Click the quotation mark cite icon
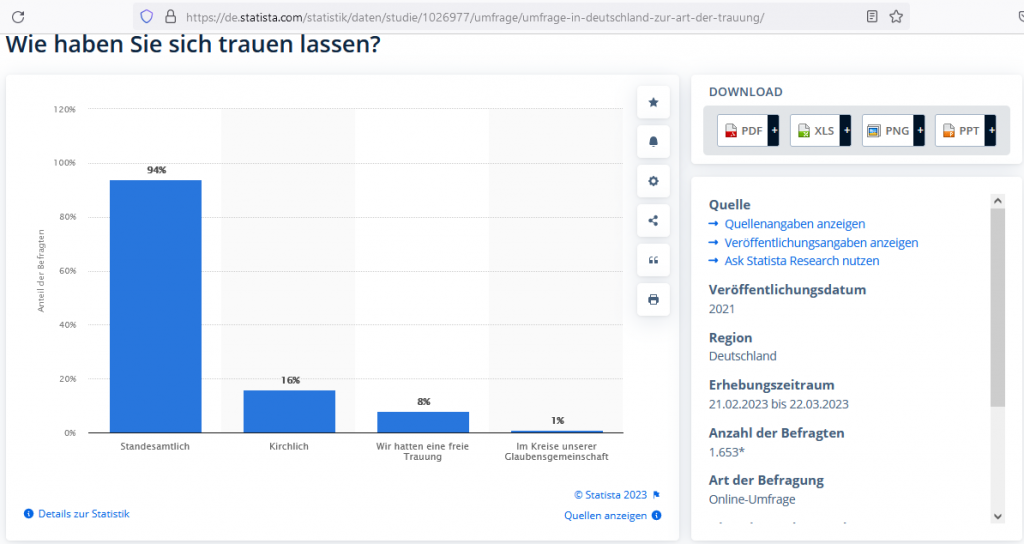Screen dimensions: 1024x544 653,260
